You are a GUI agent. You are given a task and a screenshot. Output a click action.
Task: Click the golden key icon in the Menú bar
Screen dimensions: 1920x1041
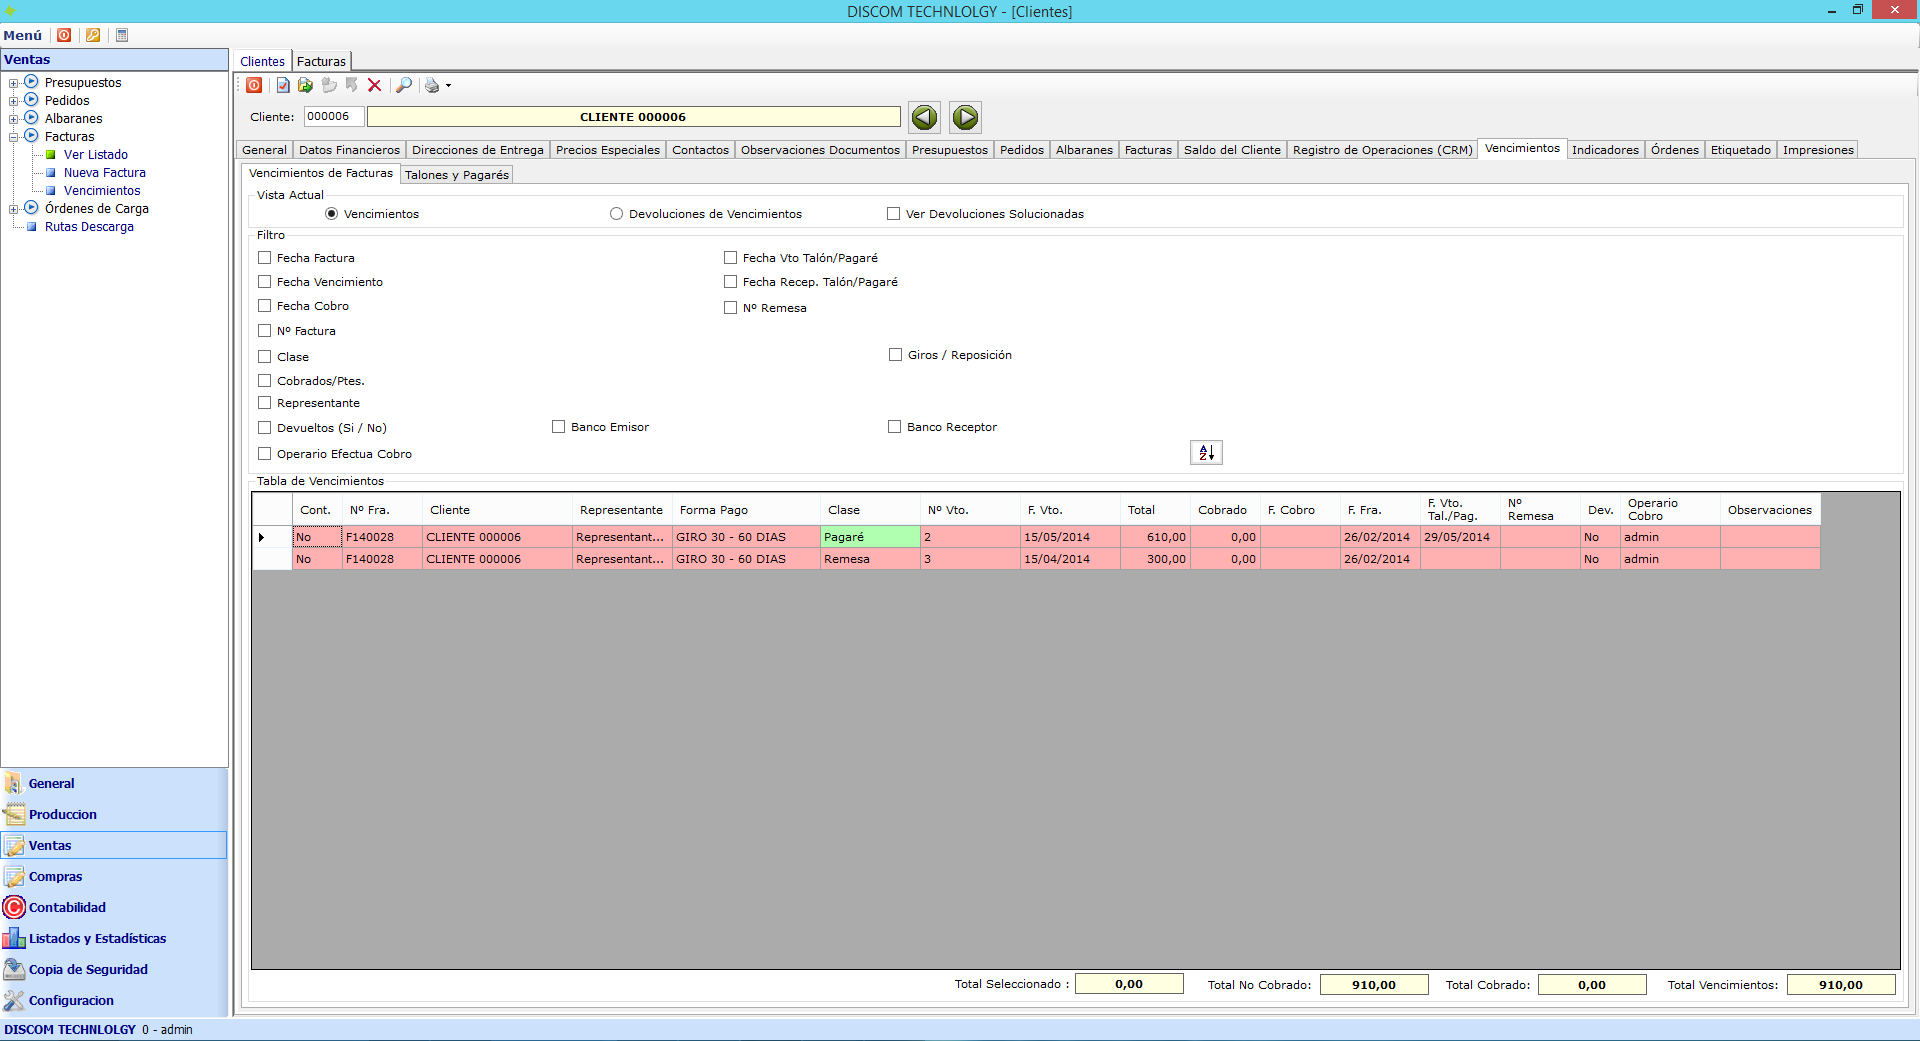coord(93,35)
